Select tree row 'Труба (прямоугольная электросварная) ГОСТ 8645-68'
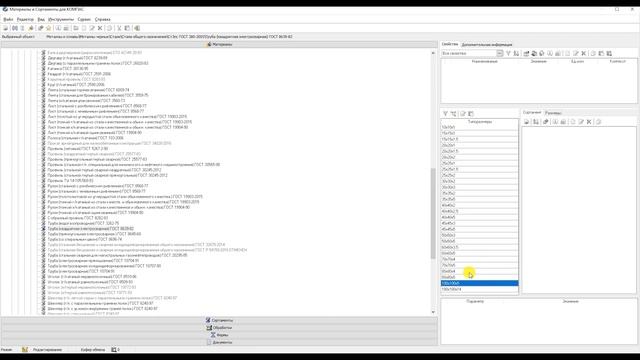The width and height of the screenshot is (640, 360). (94, 234)
